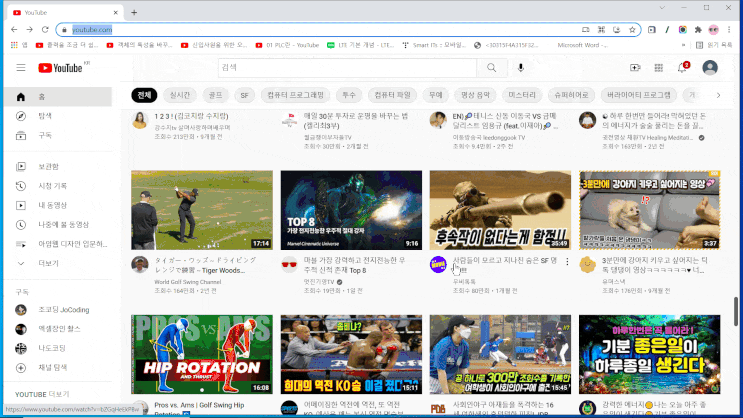743x418 pixels.
Task: Select the 무예 filter chip
Action: (435, 95)
